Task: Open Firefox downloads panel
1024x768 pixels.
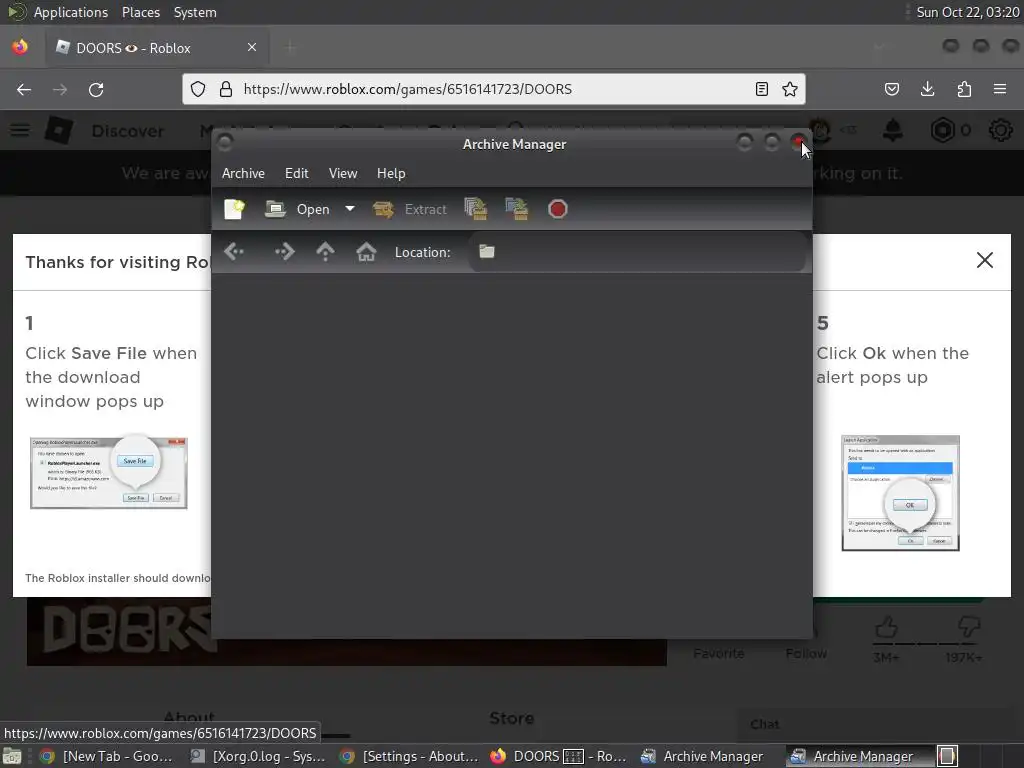Action: click(x=927, y=89)
